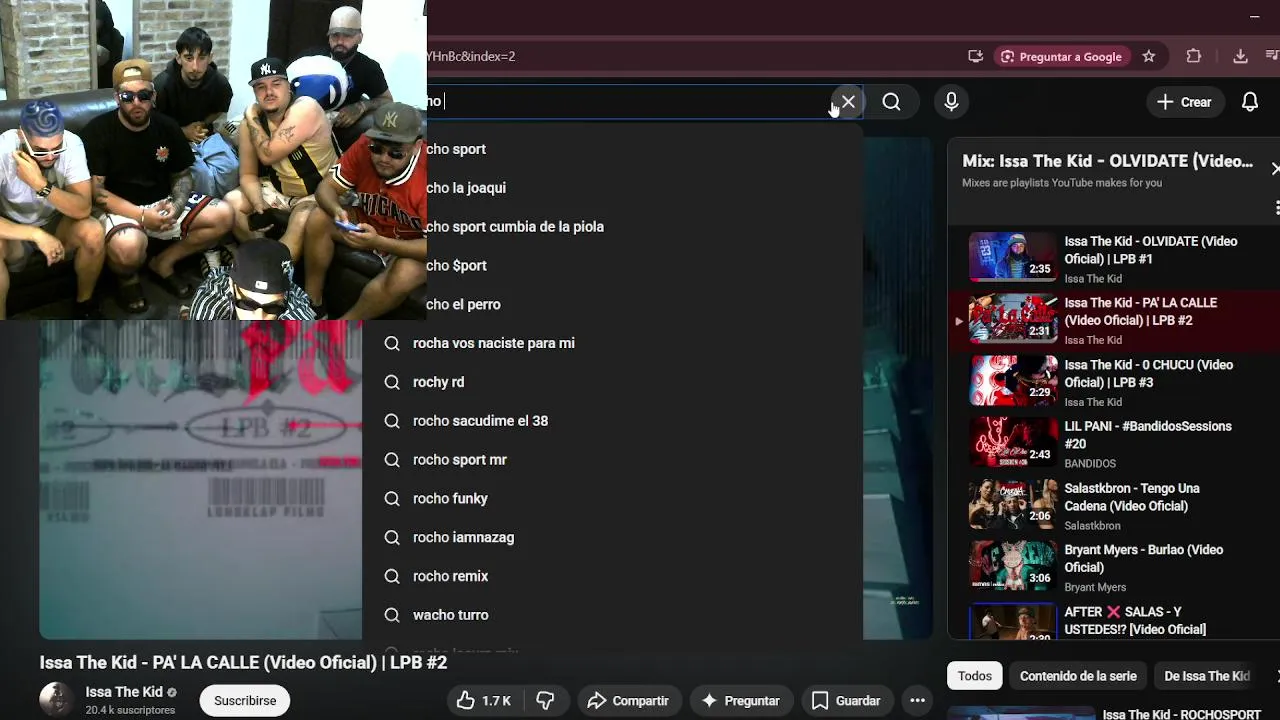1280x720 pixels.
Task: Open 'Bryant Myers - Burlao' title link
Action: (x=1143, y=558)
